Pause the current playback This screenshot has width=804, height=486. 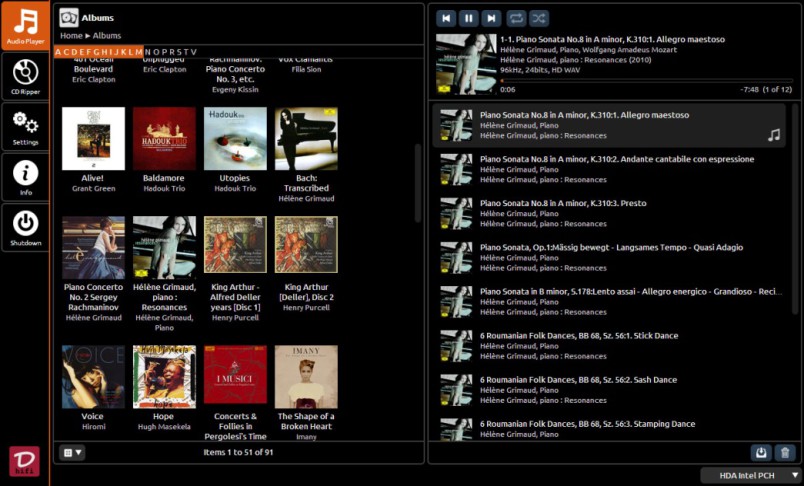click(x=468, y=18)
